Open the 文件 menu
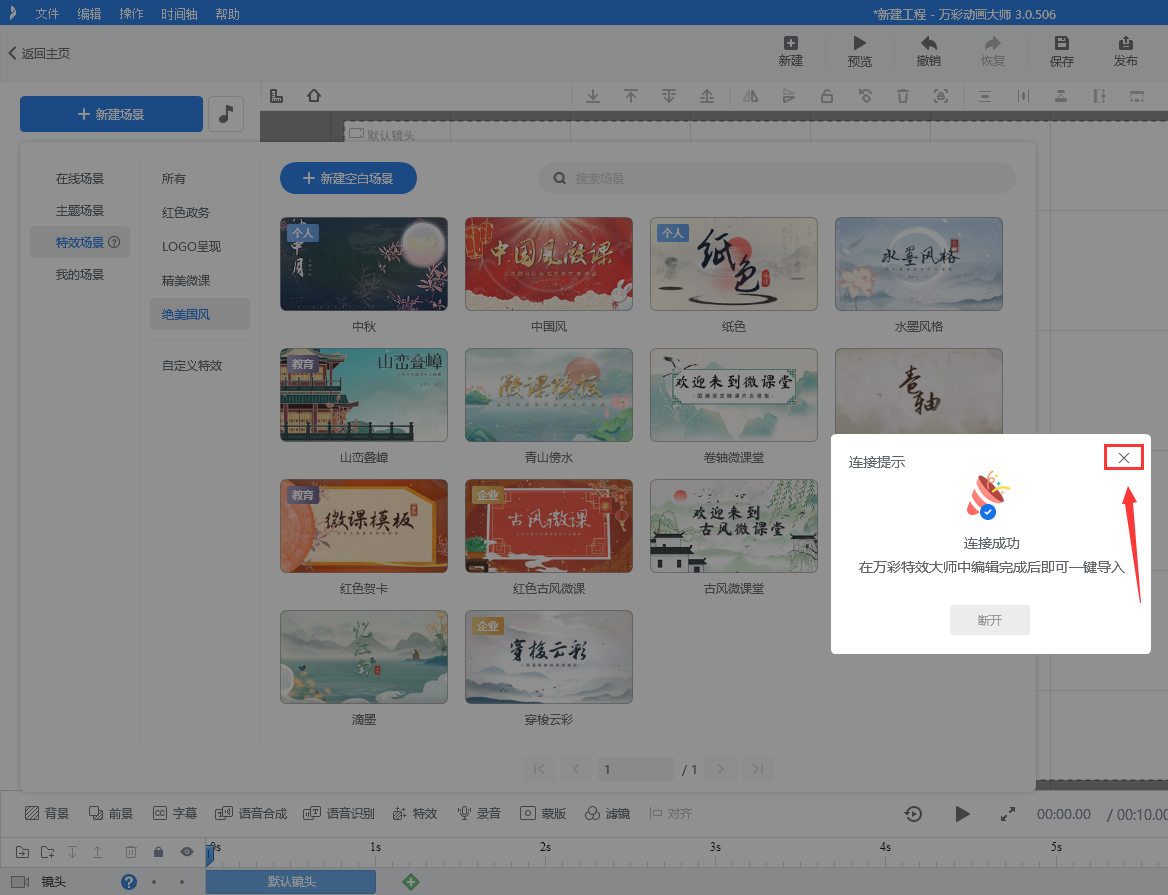The image size is (1168, 895). (47, 14)
